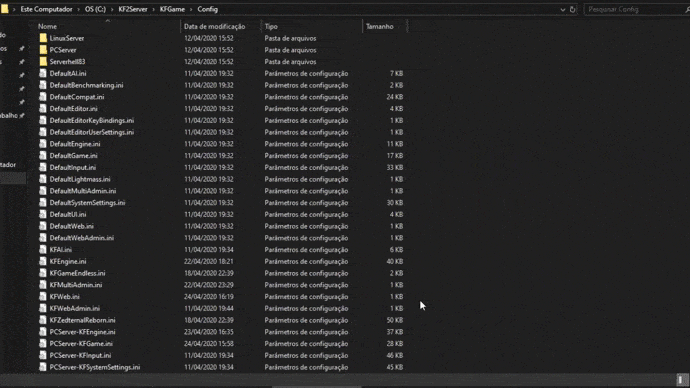Click the DefaultMultiAdmin.ini file icon
The image size is (690, 388).
(x=43, y=191)
